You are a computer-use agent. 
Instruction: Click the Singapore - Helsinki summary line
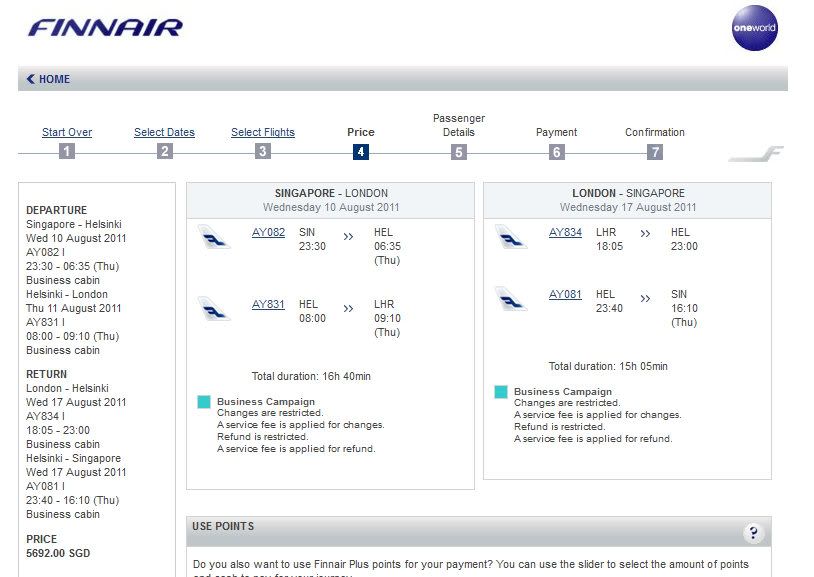[74, 224]
